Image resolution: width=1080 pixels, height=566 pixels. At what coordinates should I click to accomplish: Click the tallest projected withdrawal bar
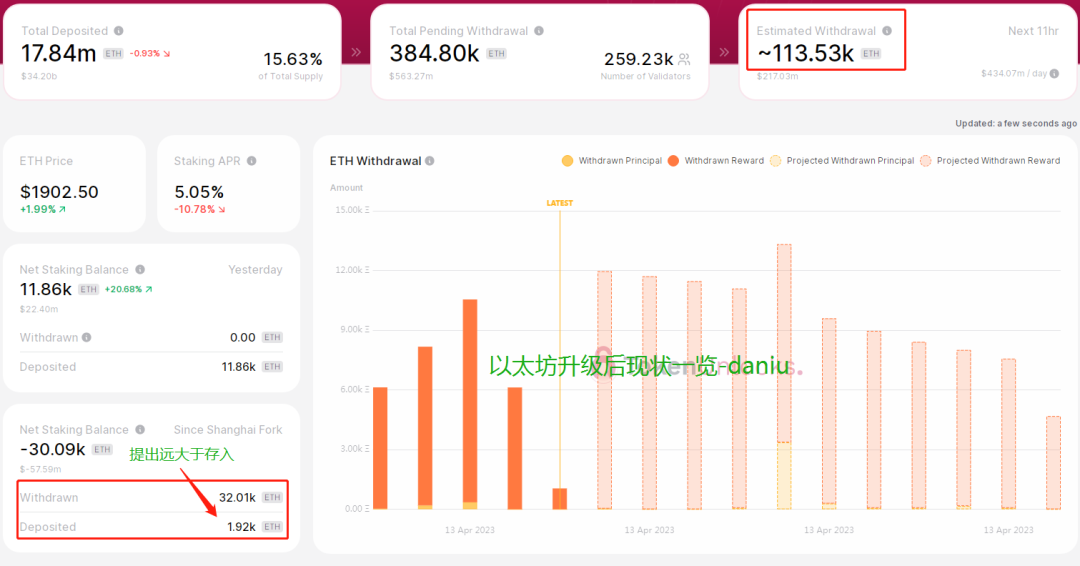pos(784,377)
